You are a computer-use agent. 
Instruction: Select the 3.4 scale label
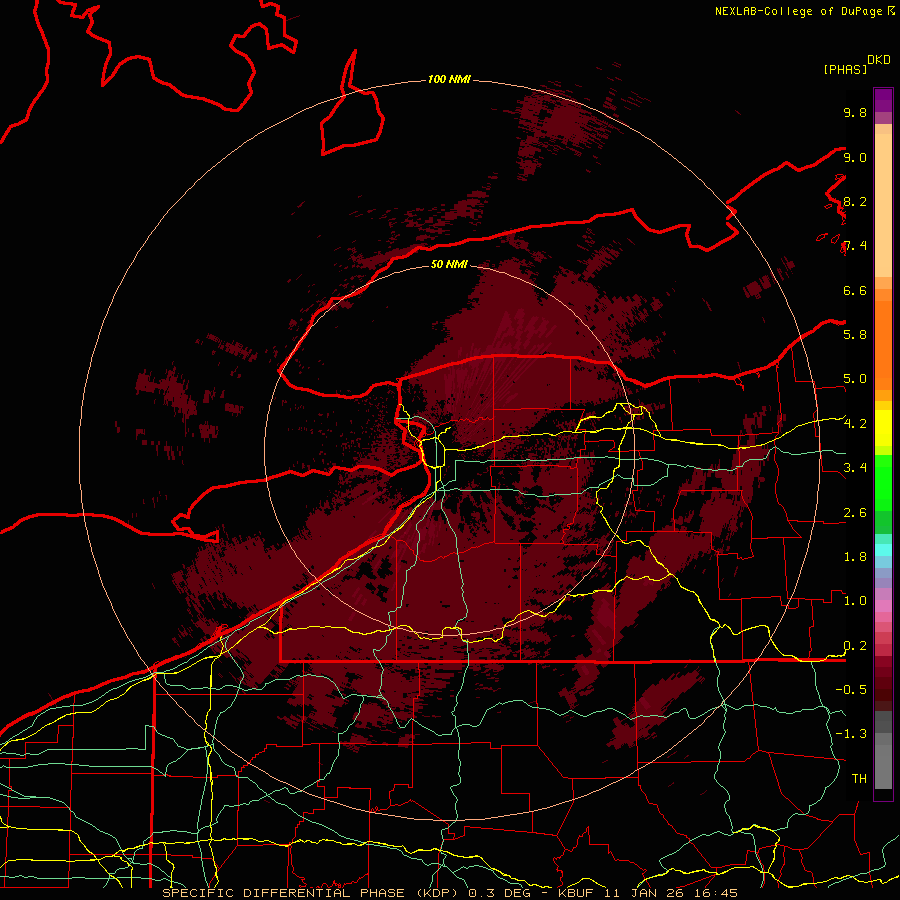(x=855, y=467)
